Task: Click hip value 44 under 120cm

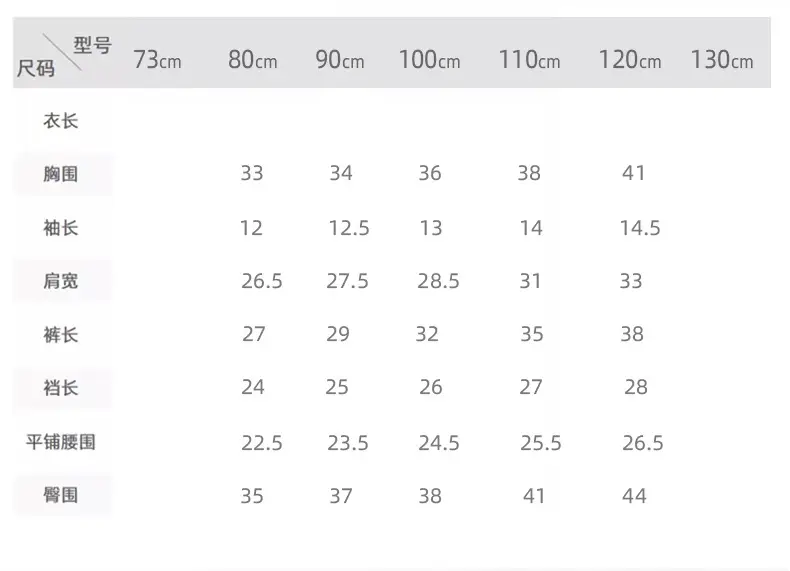Action: 634,496
